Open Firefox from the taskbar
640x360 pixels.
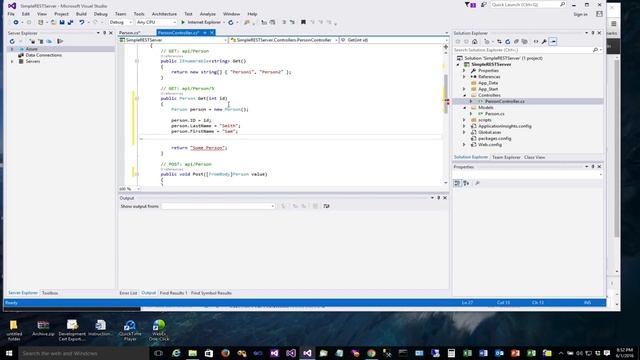click(x=225, y=353)
